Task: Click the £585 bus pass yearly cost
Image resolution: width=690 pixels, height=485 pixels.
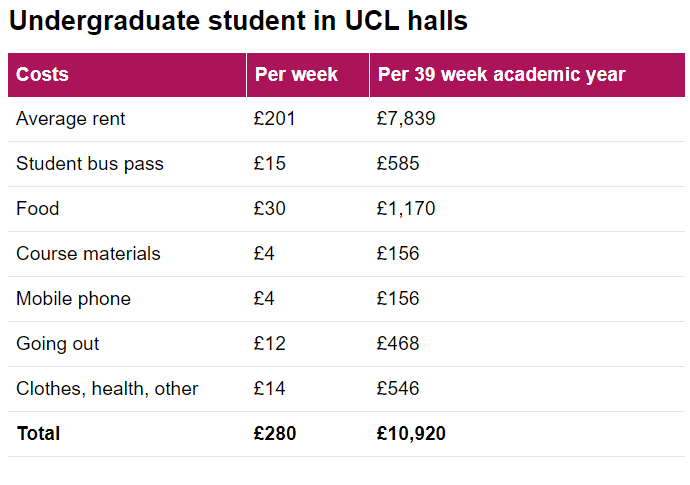Action: coord(398,164)
